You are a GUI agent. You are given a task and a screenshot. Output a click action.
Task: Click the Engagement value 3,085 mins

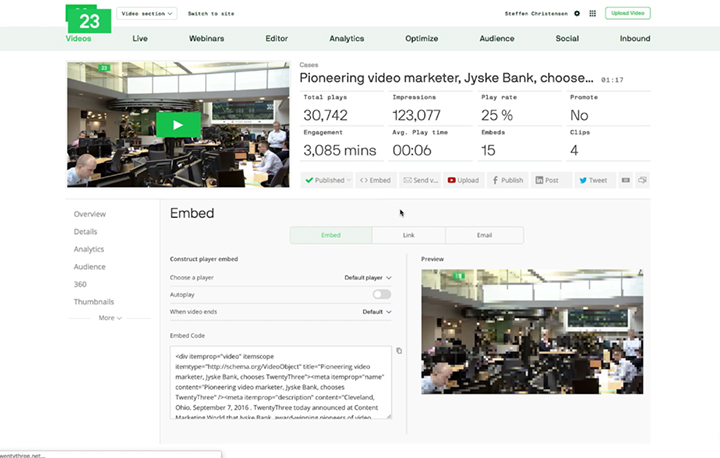point(339,150)
